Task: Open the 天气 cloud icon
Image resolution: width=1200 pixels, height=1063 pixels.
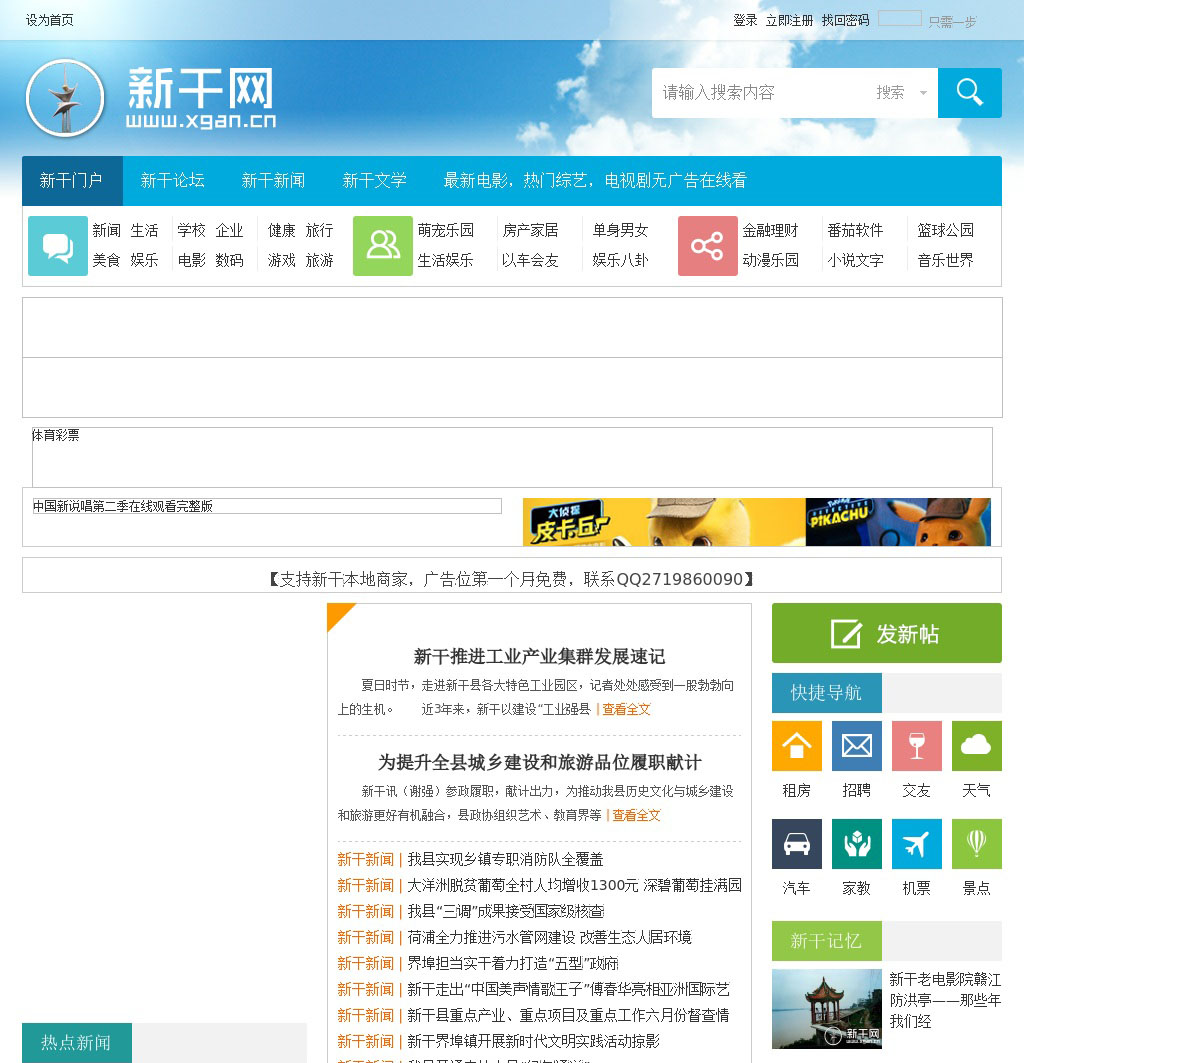Action: coord(976,746)
